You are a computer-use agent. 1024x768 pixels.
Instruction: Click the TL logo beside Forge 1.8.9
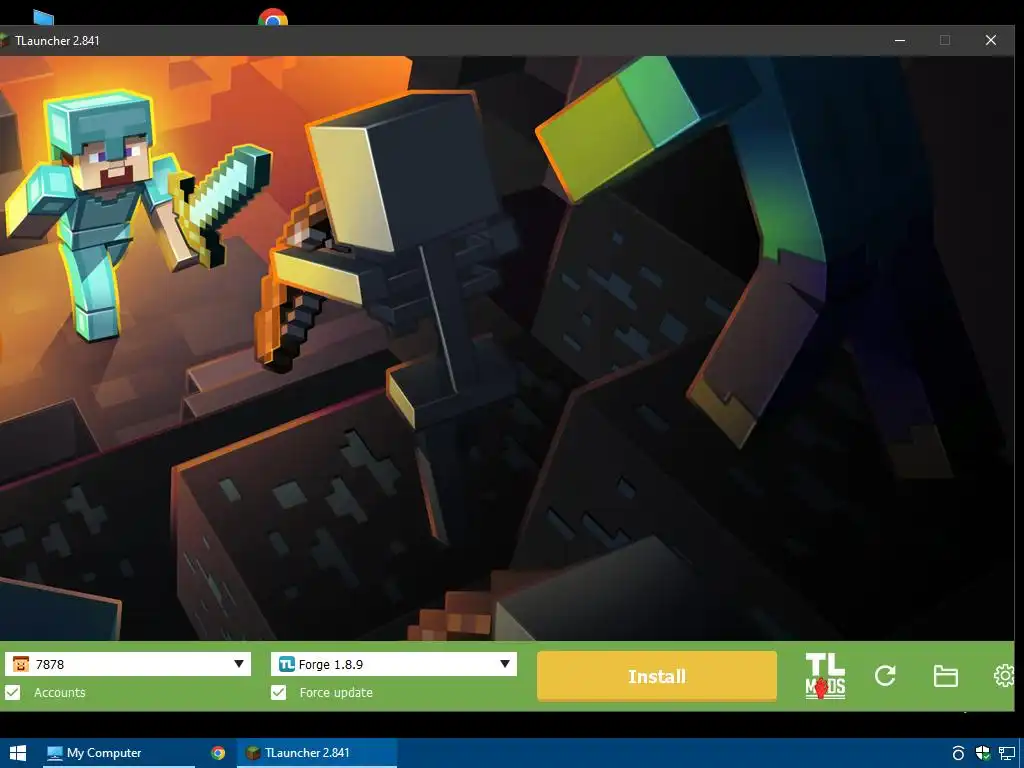tap(287, 664)
